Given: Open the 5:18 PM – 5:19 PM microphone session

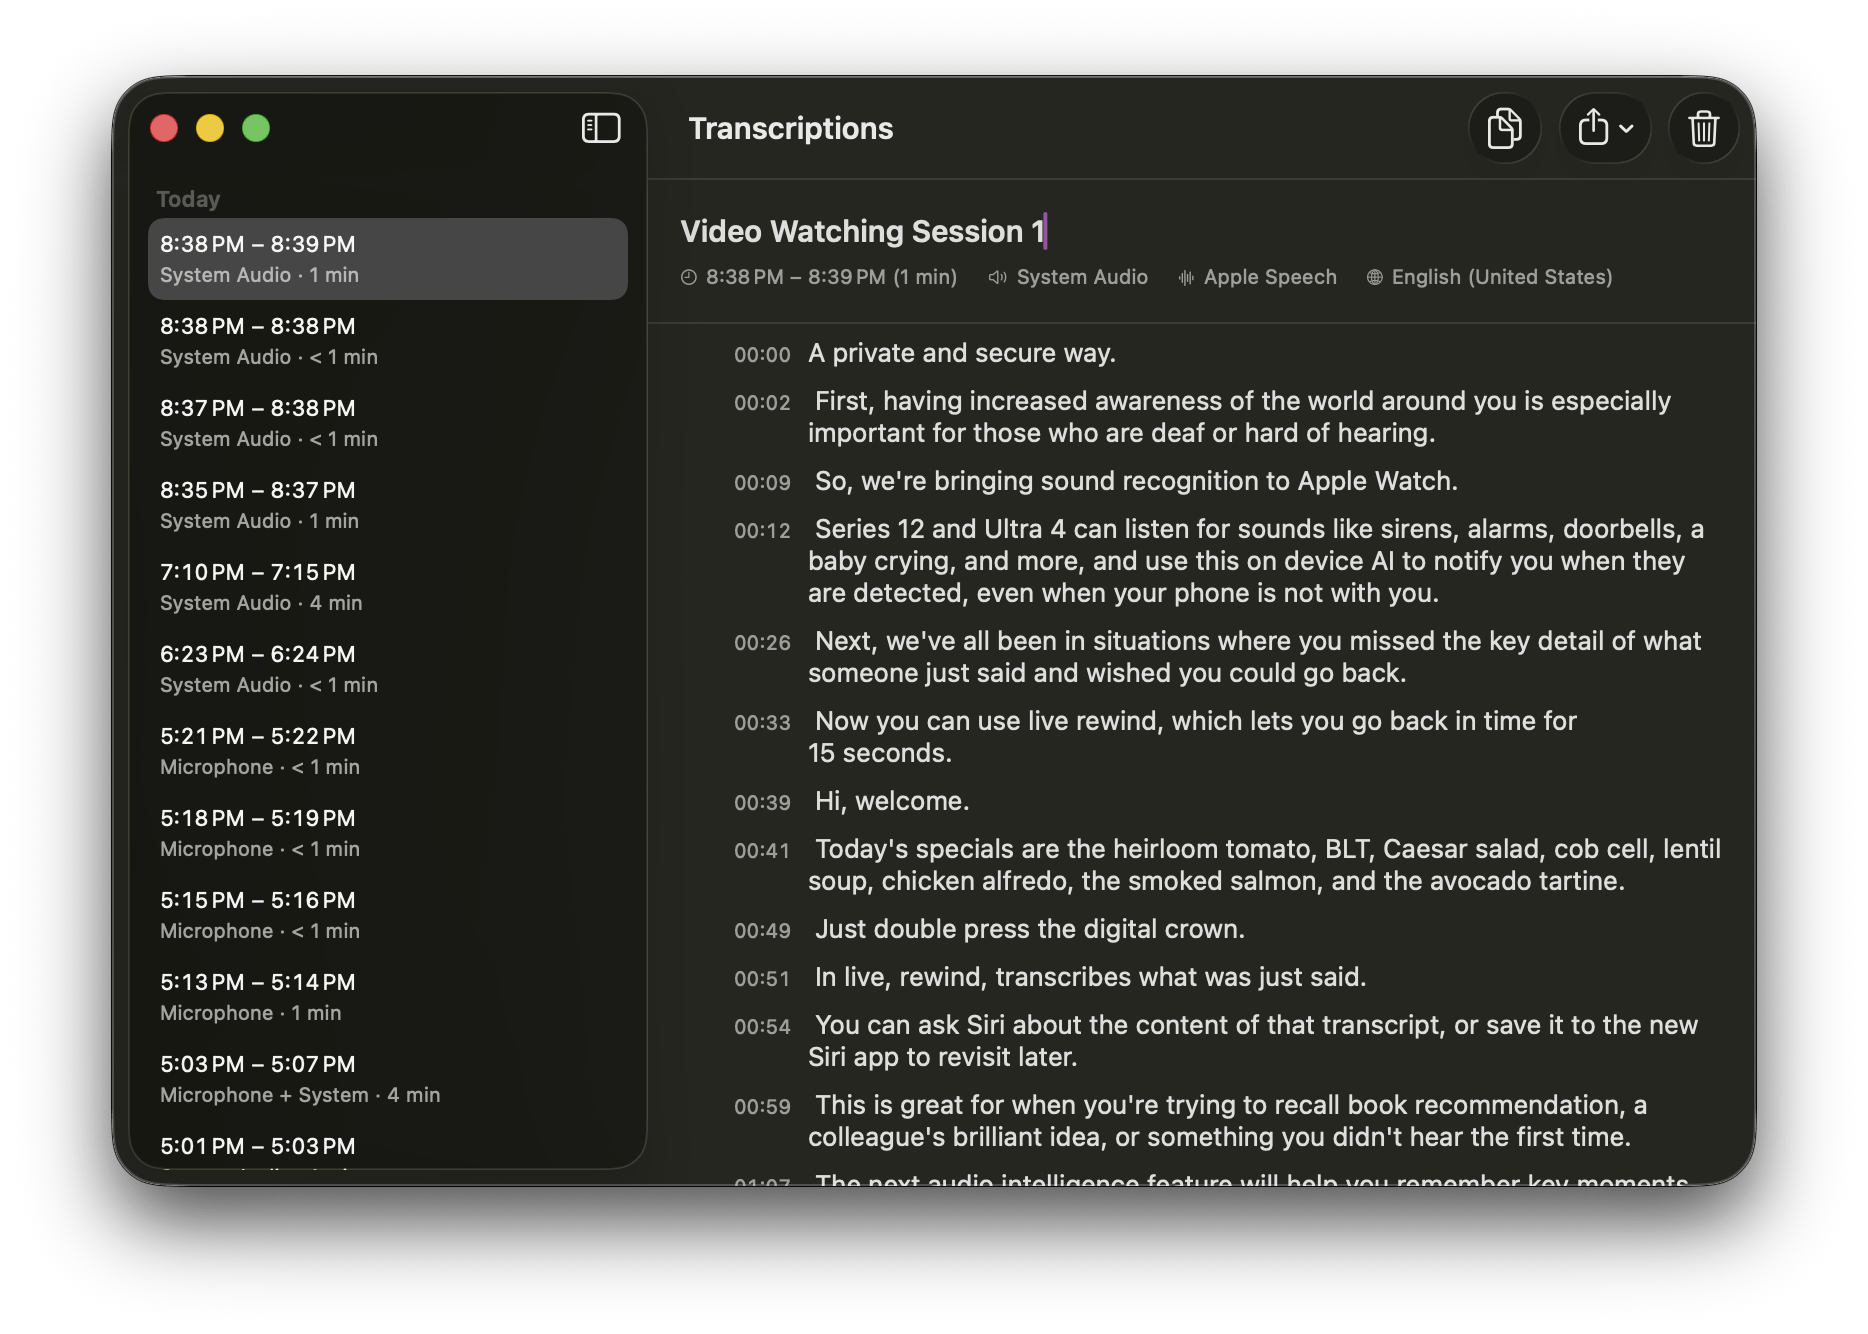Looking at the screenshot, I should coord(388,833).
